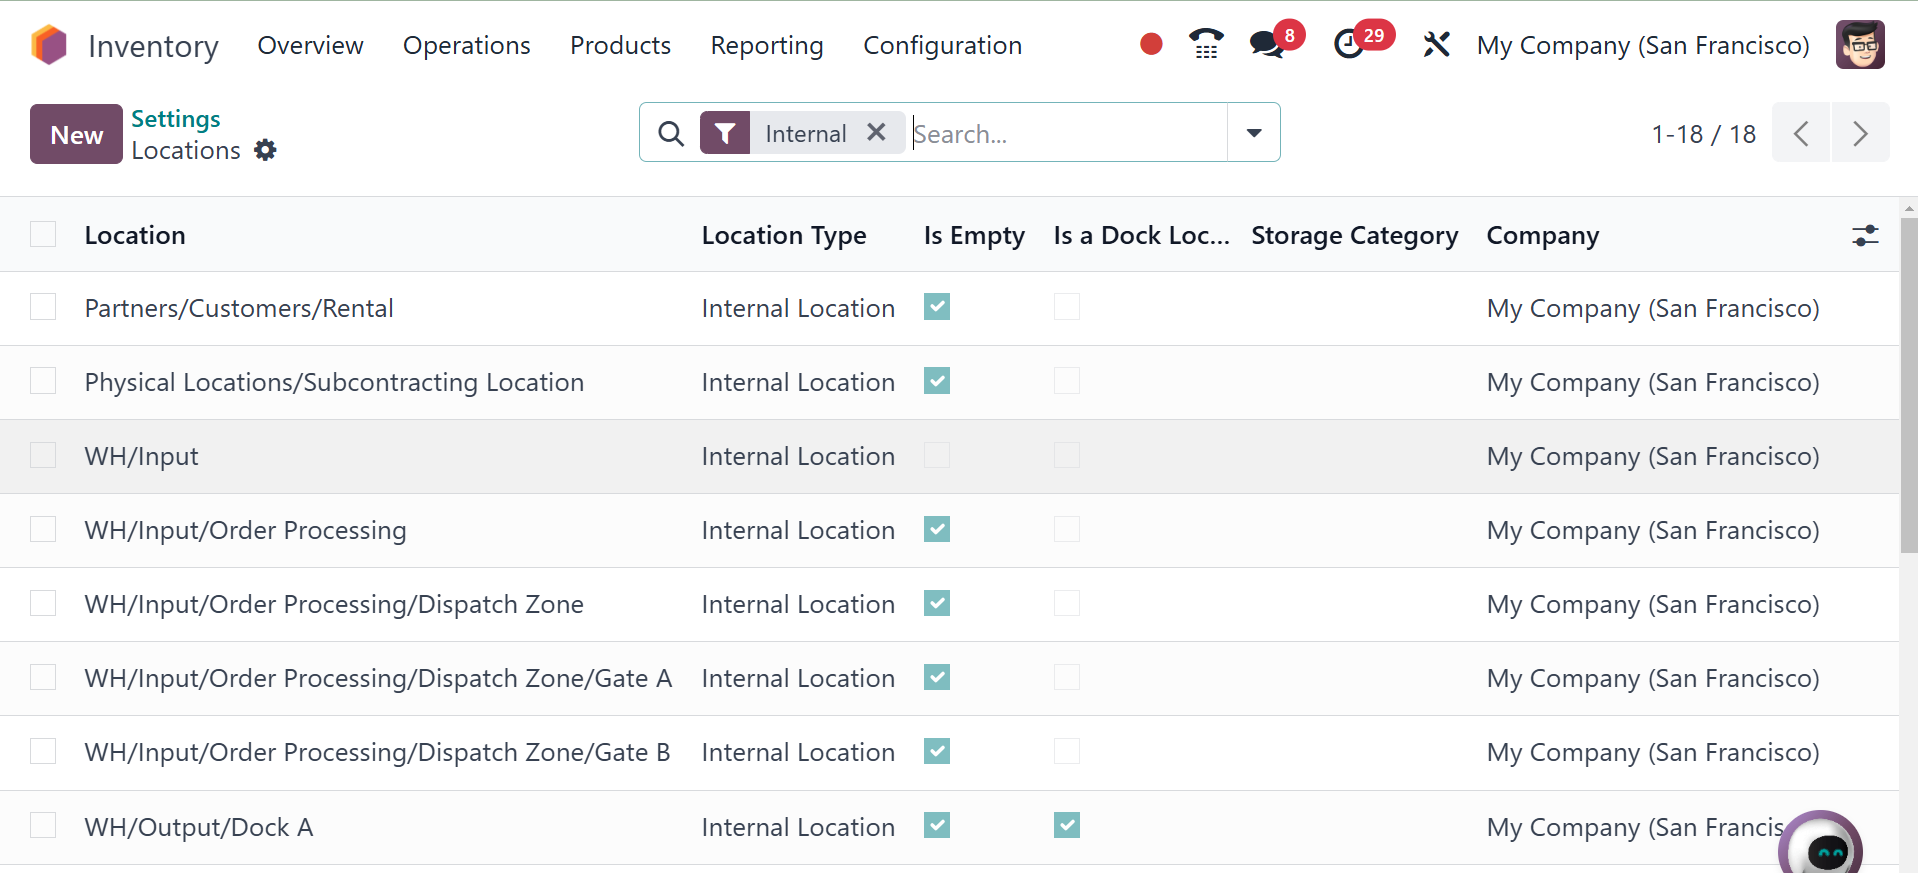
Task: Go to Settings breadcrumb link
Action: [x=176, y=119]
